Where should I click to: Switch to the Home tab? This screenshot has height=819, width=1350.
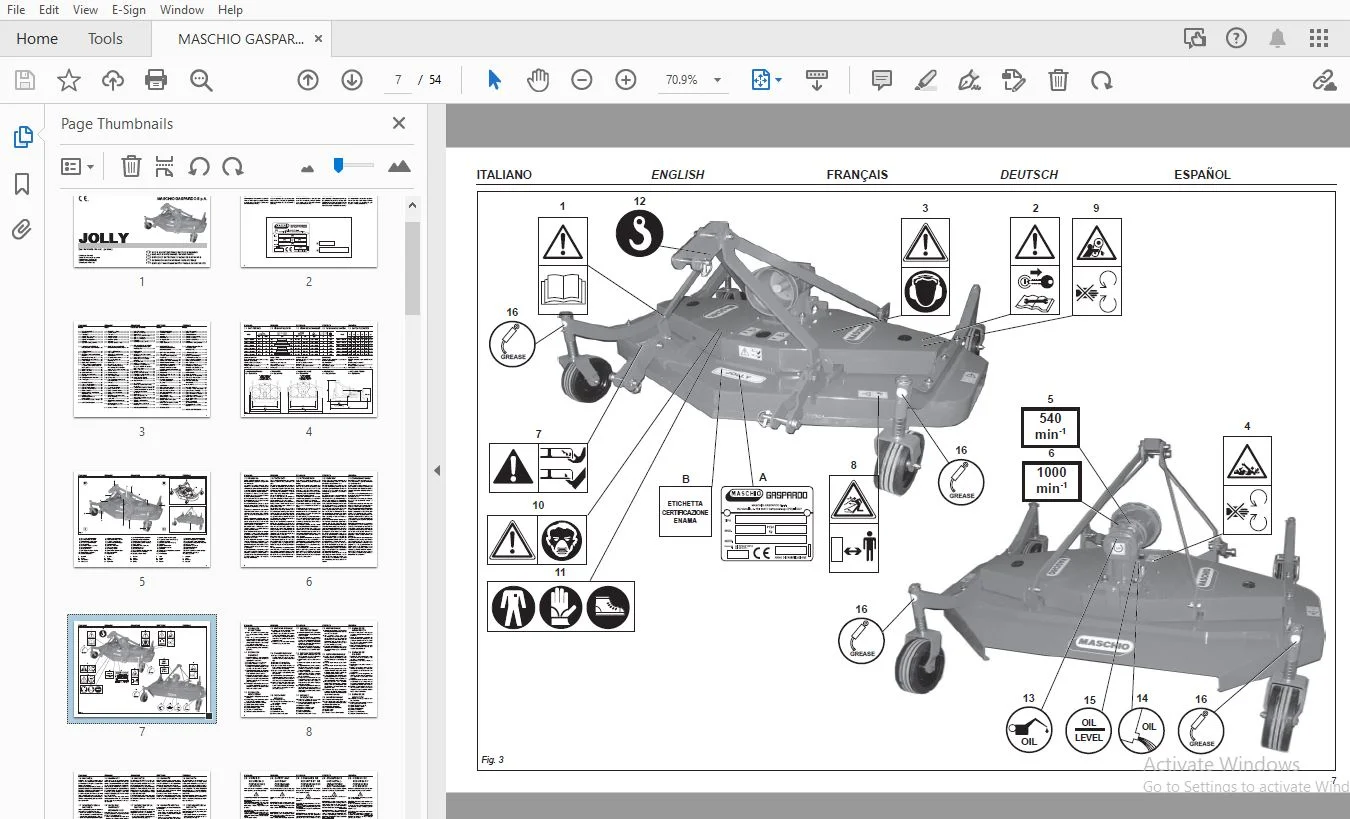[37, 39]
